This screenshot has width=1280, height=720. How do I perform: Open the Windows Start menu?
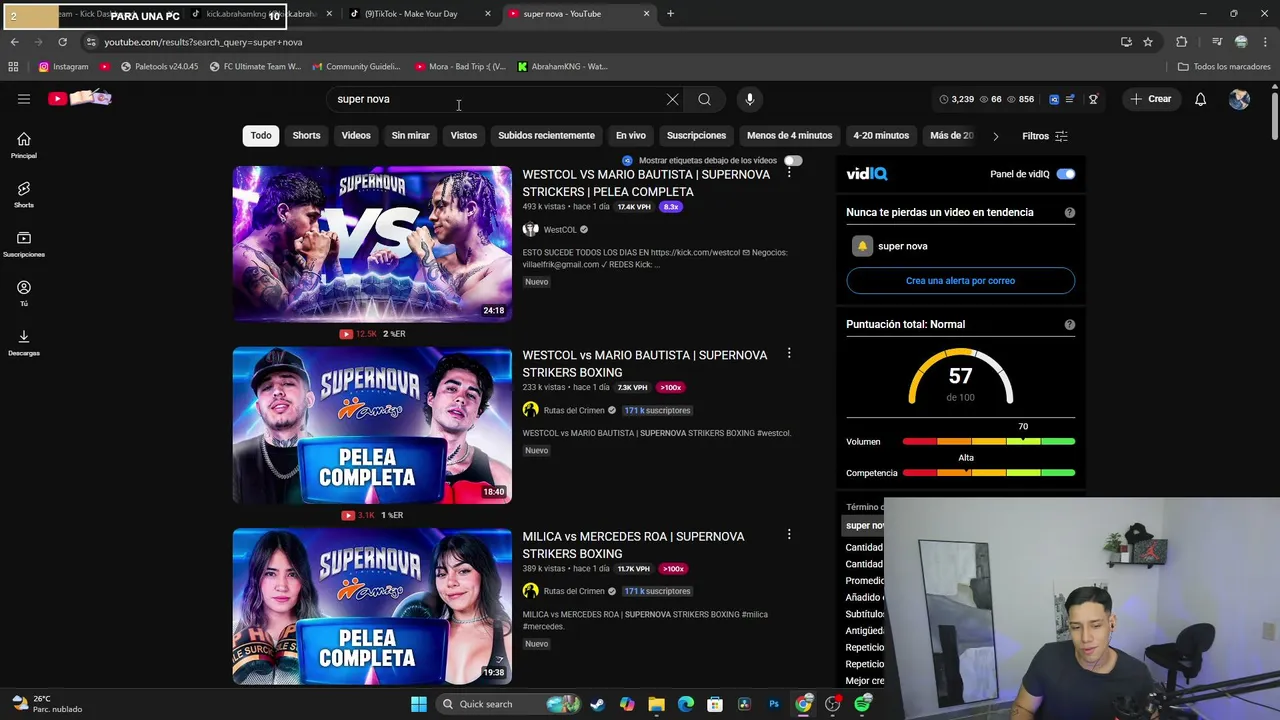click(x=419, y=704)
